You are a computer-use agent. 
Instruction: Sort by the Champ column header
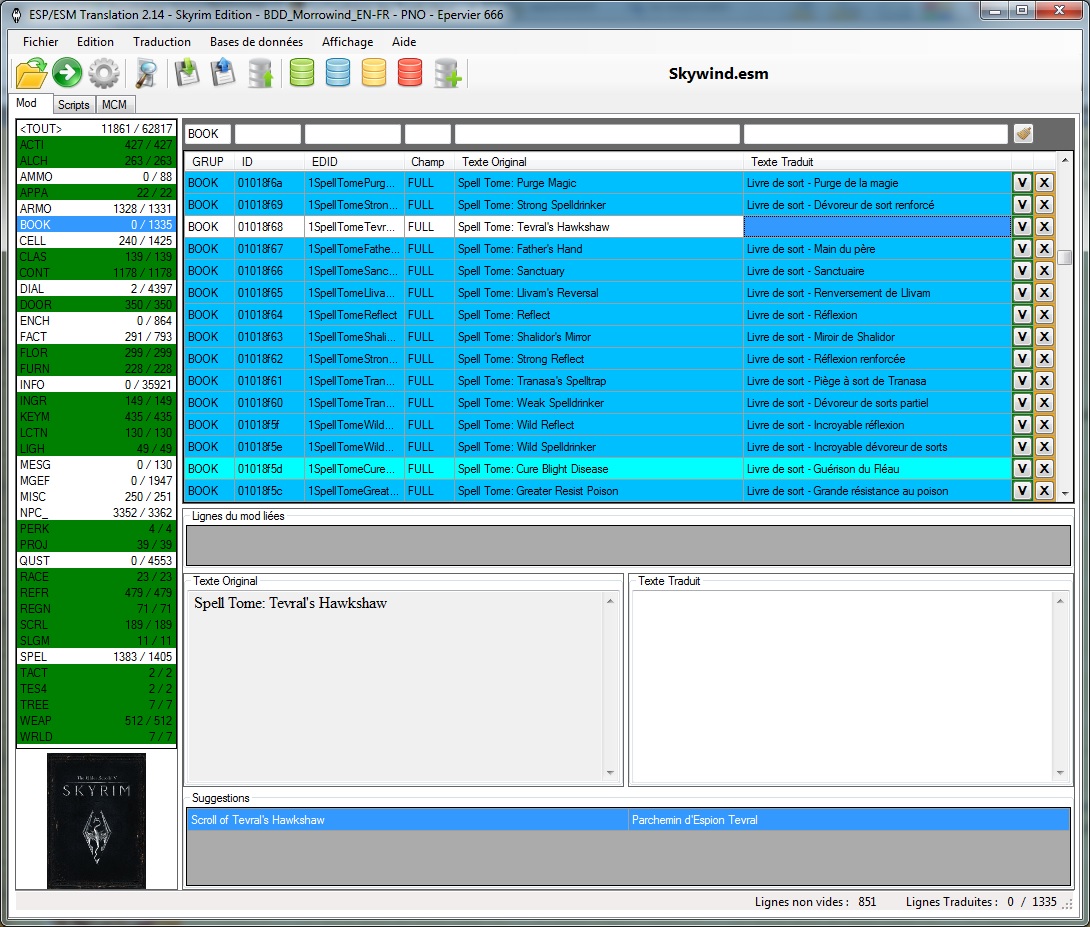(428, 162)
